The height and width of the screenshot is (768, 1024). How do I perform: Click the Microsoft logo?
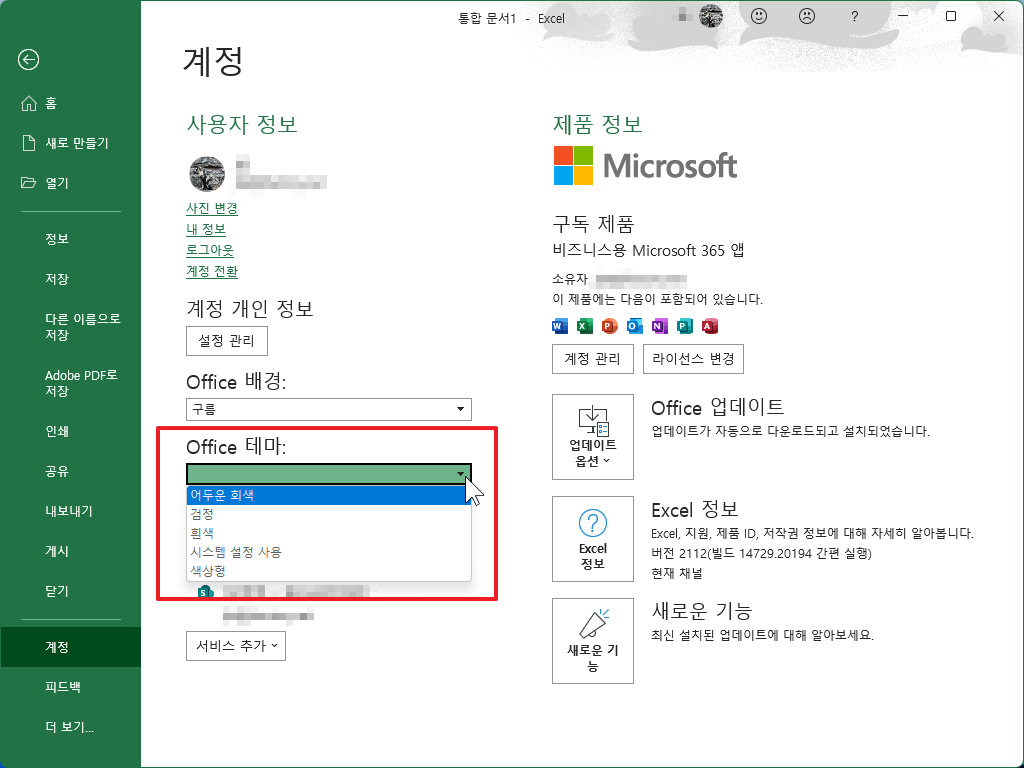pos(645,166)
